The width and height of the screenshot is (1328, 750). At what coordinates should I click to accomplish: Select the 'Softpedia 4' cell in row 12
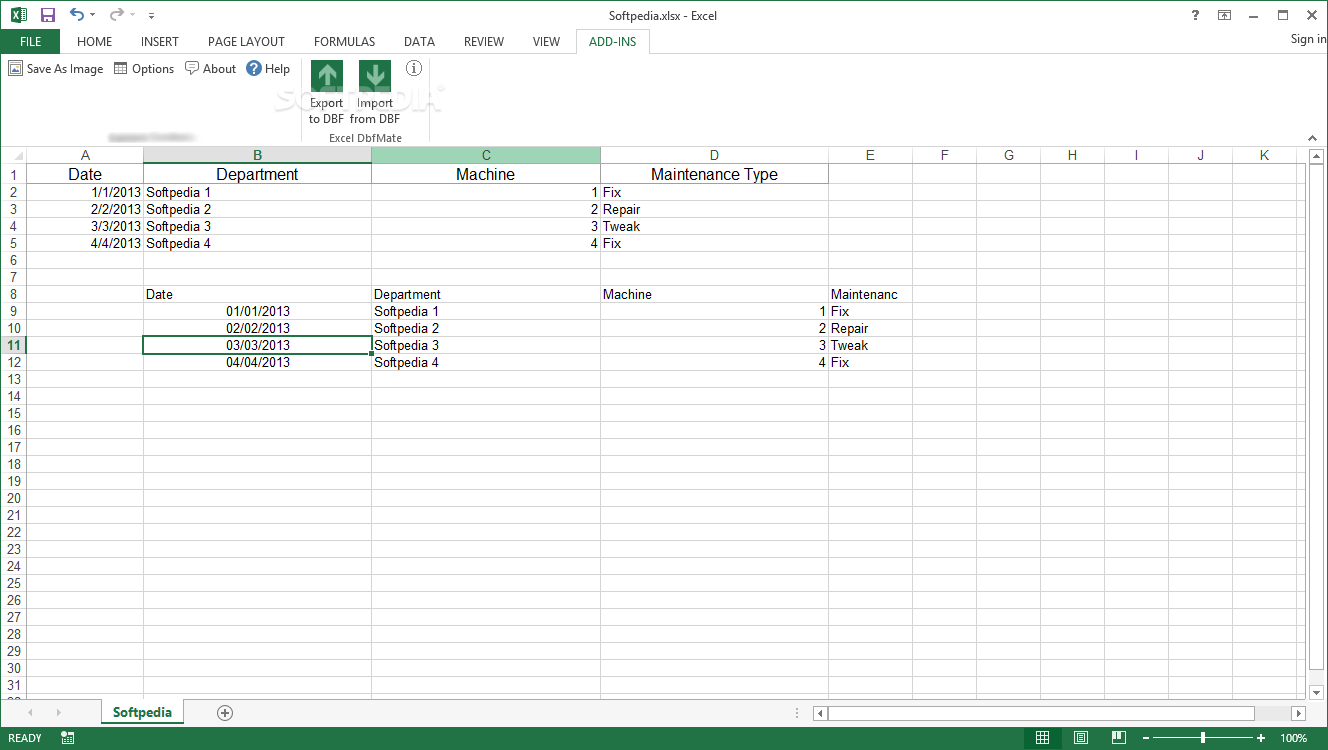(x=486, y=362)
